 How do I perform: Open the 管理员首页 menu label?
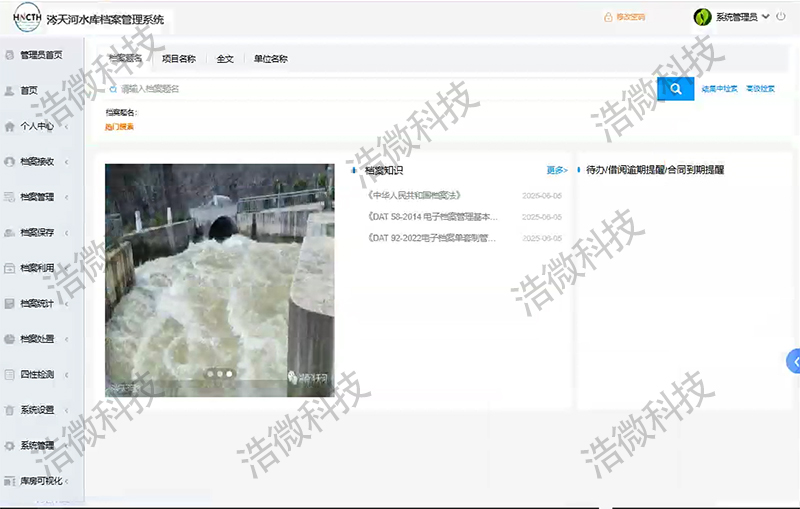click(41, 55)
